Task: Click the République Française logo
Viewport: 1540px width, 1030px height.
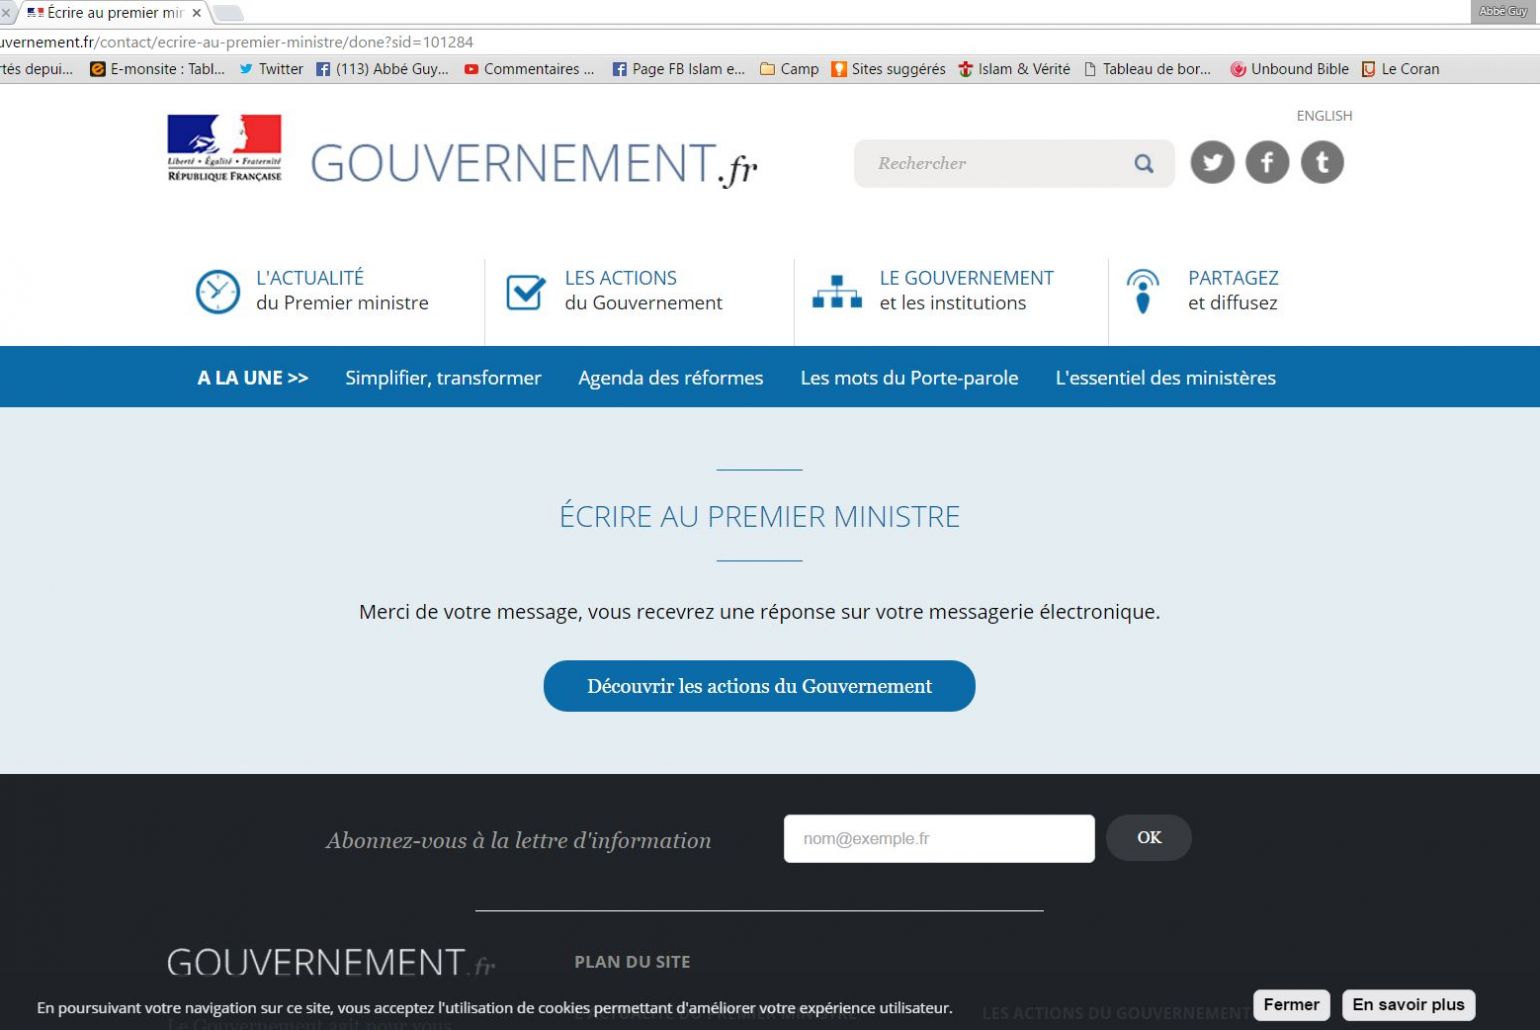Action: 224,148
